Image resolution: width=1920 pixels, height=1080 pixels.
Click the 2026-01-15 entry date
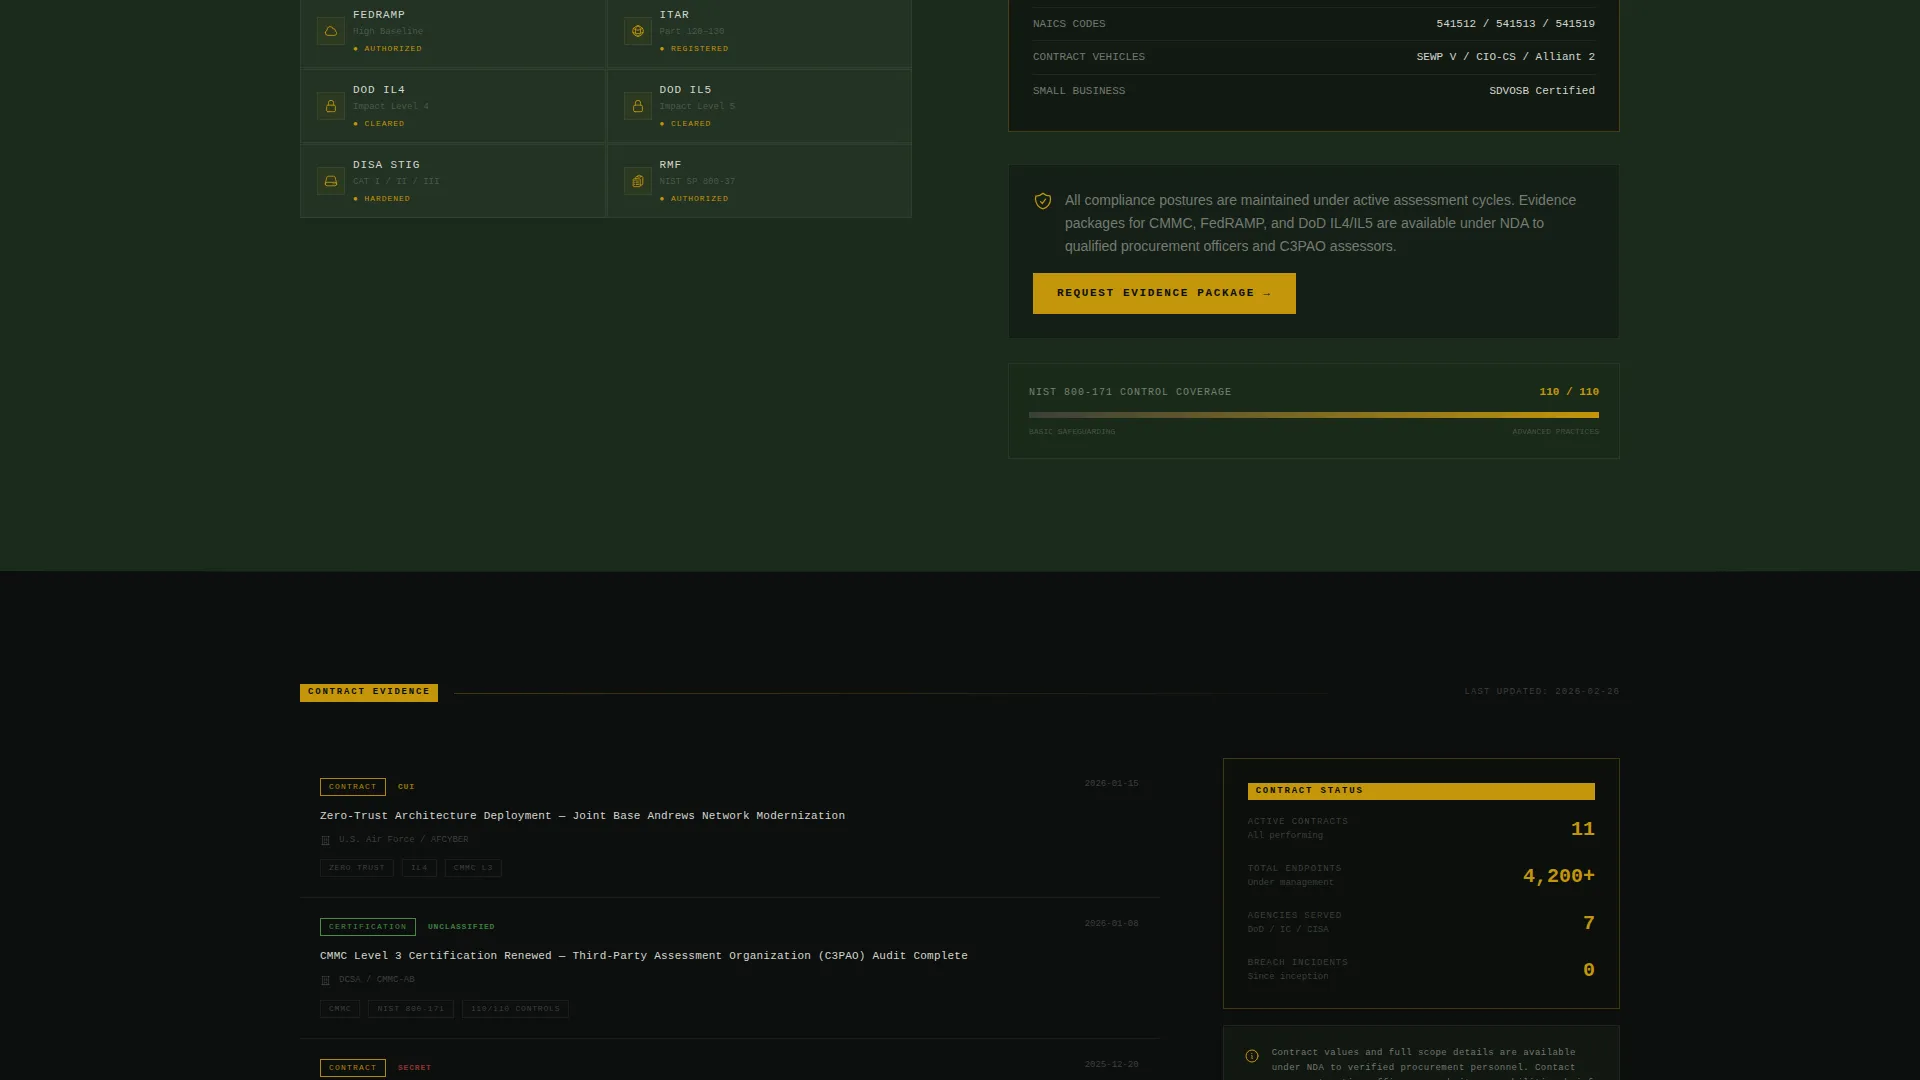coord(1112,784)
